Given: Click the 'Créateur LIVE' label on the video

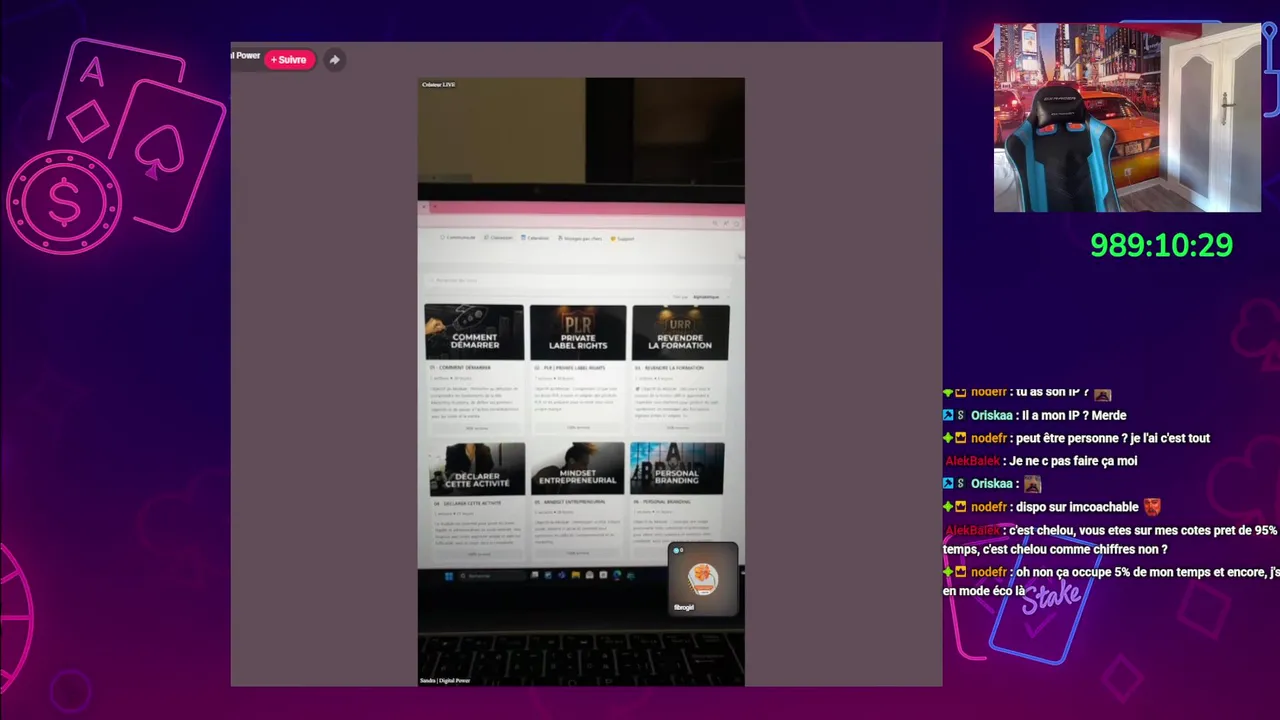Looking at the screenshot, I should (439, 85).
